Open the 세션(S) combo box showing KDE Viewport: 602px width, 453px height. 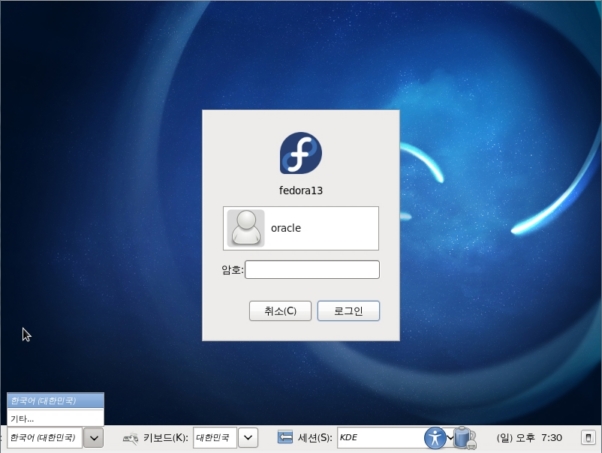381,437
